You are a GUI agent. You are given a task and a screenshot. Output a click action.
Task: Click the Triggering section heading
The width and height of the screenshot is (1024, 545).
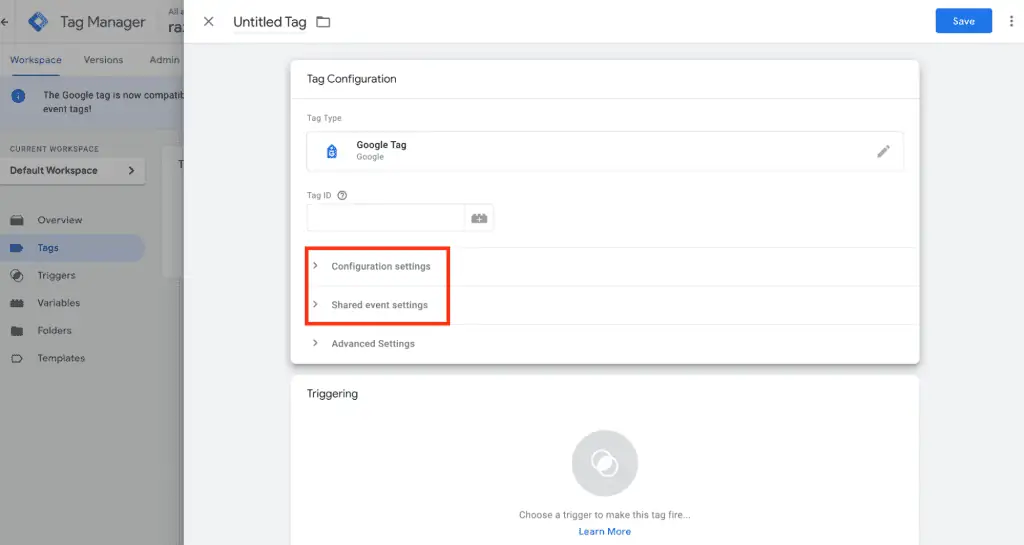tap(332, 394)
